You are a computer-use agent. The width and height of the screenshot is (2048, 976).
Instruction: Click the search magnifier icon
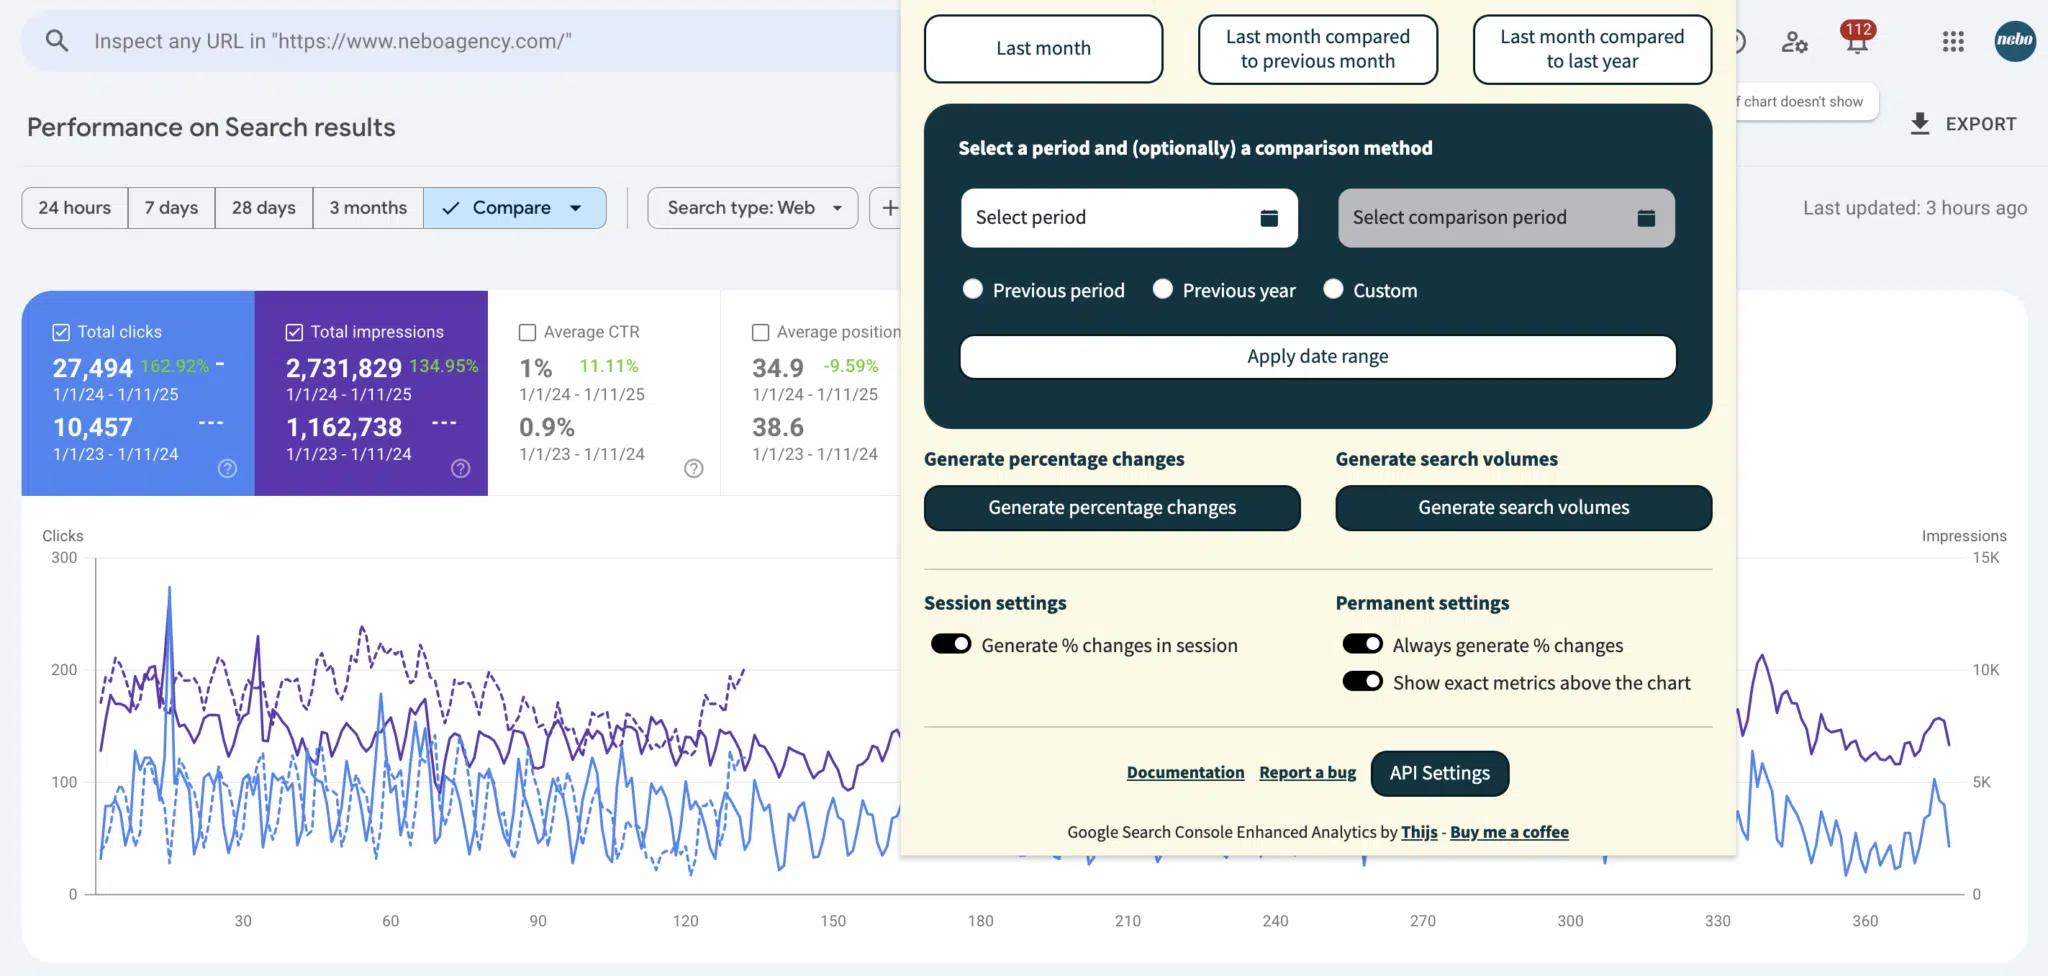click(x=57, y=41)
